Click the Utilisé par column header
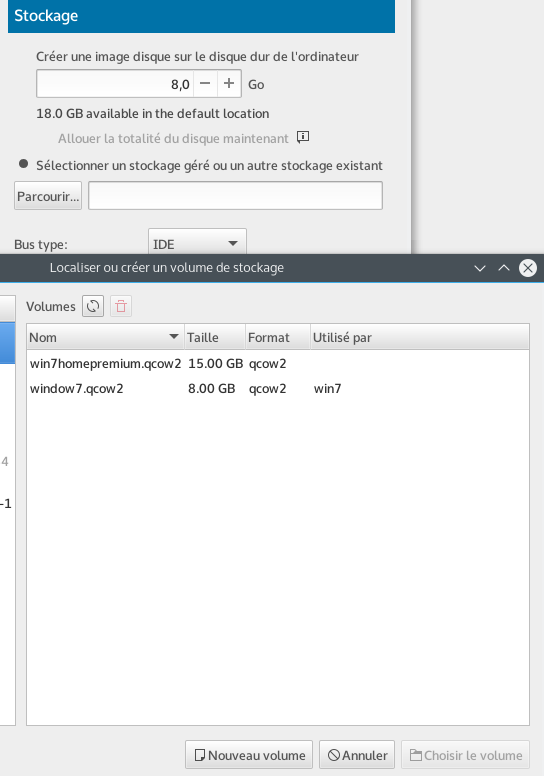This screenshot has width=544, height=776. pos(420,337)
